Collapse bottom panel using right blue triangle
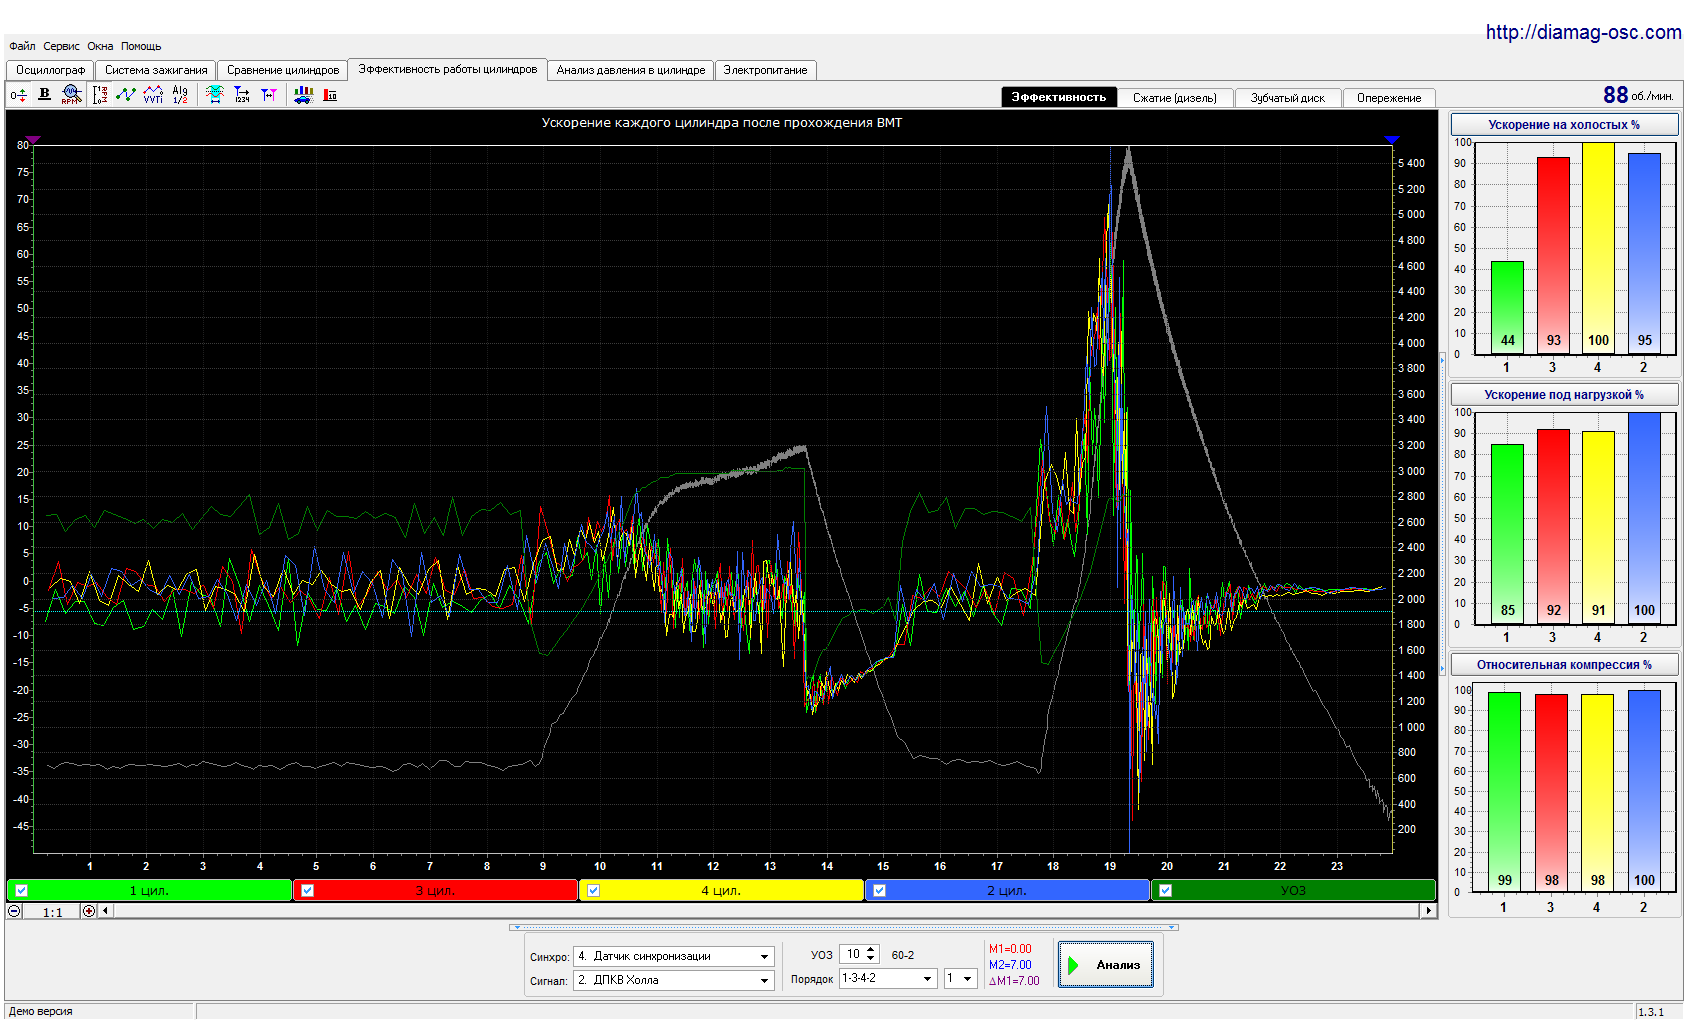Screen dimensions: 1696x1024 (1173, 927)
